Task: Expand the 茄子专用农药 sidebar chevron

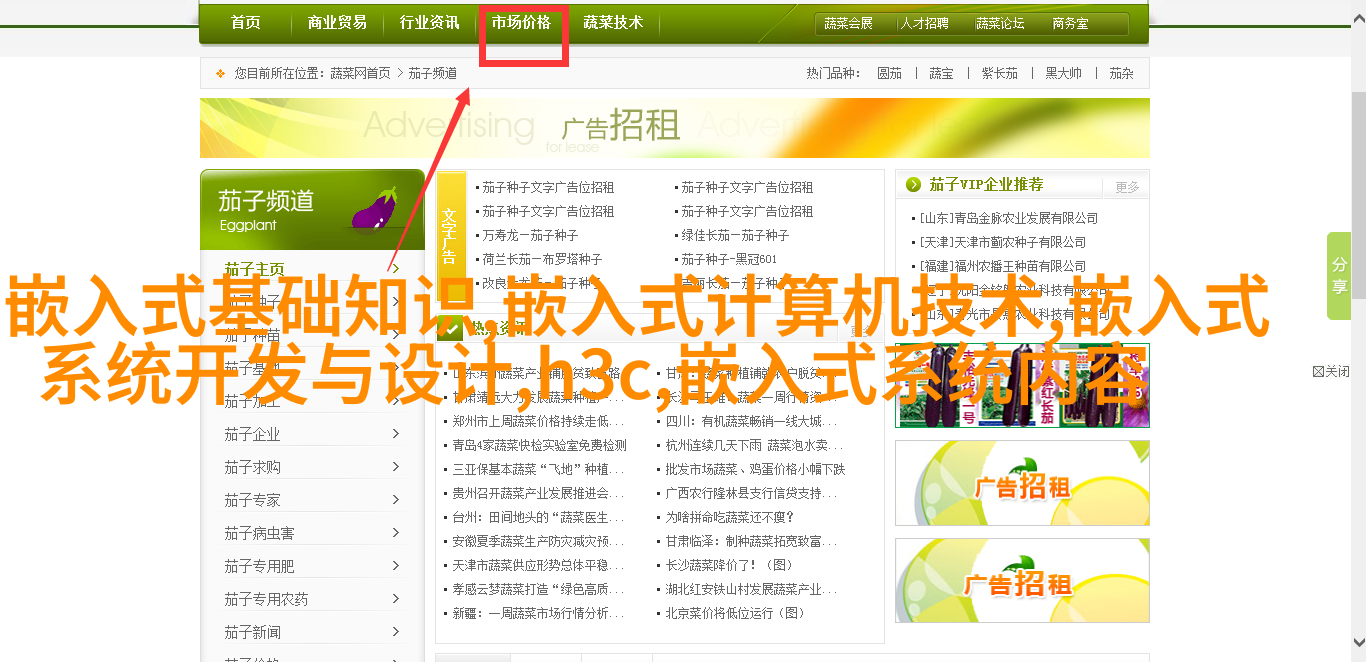Action: (396, 598)
